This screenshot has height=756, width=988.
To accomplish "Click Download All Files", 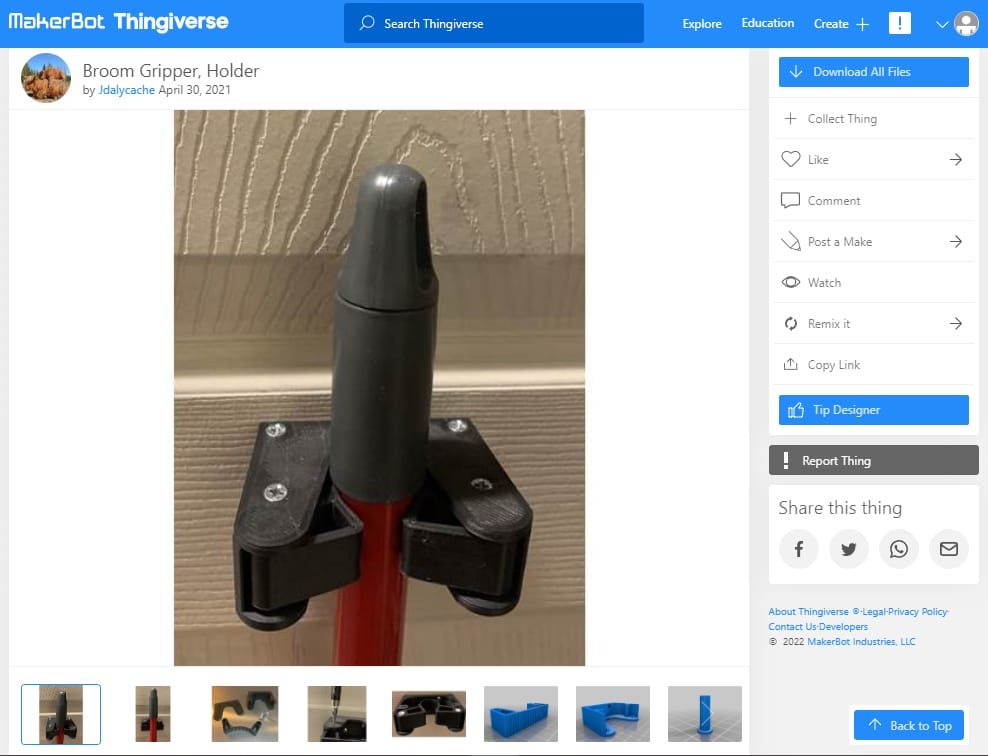I will [872, 71].
